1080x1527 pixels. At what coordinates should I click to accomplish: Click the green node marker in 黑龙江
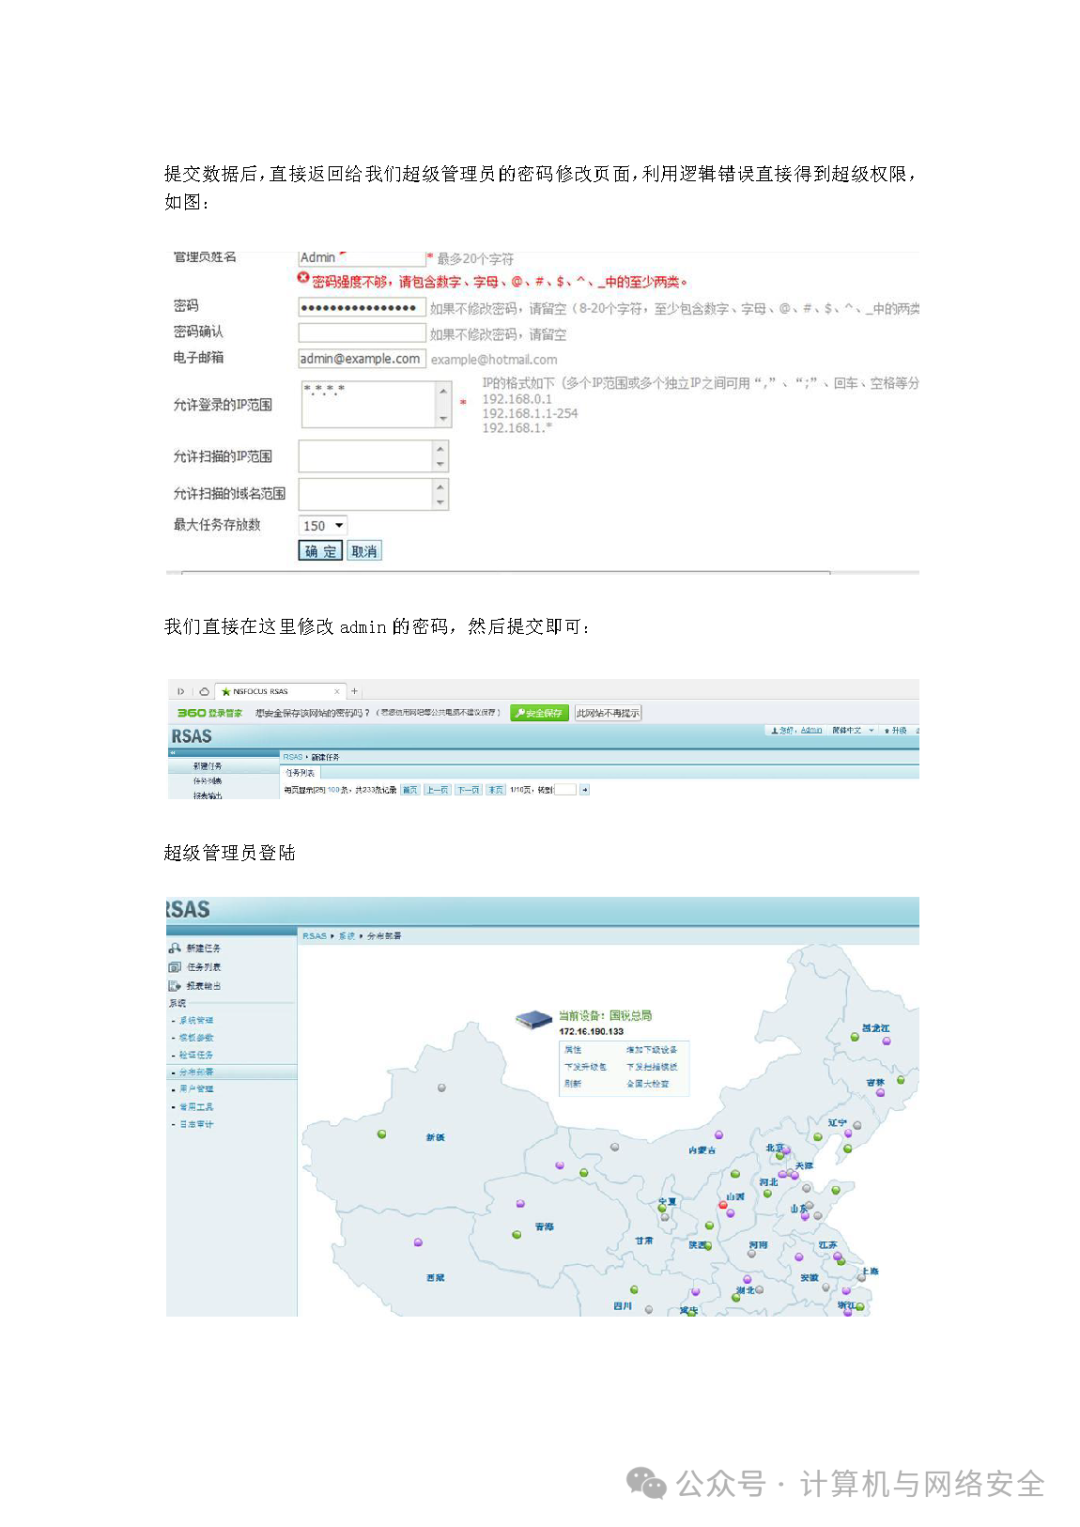point(855,1037)
